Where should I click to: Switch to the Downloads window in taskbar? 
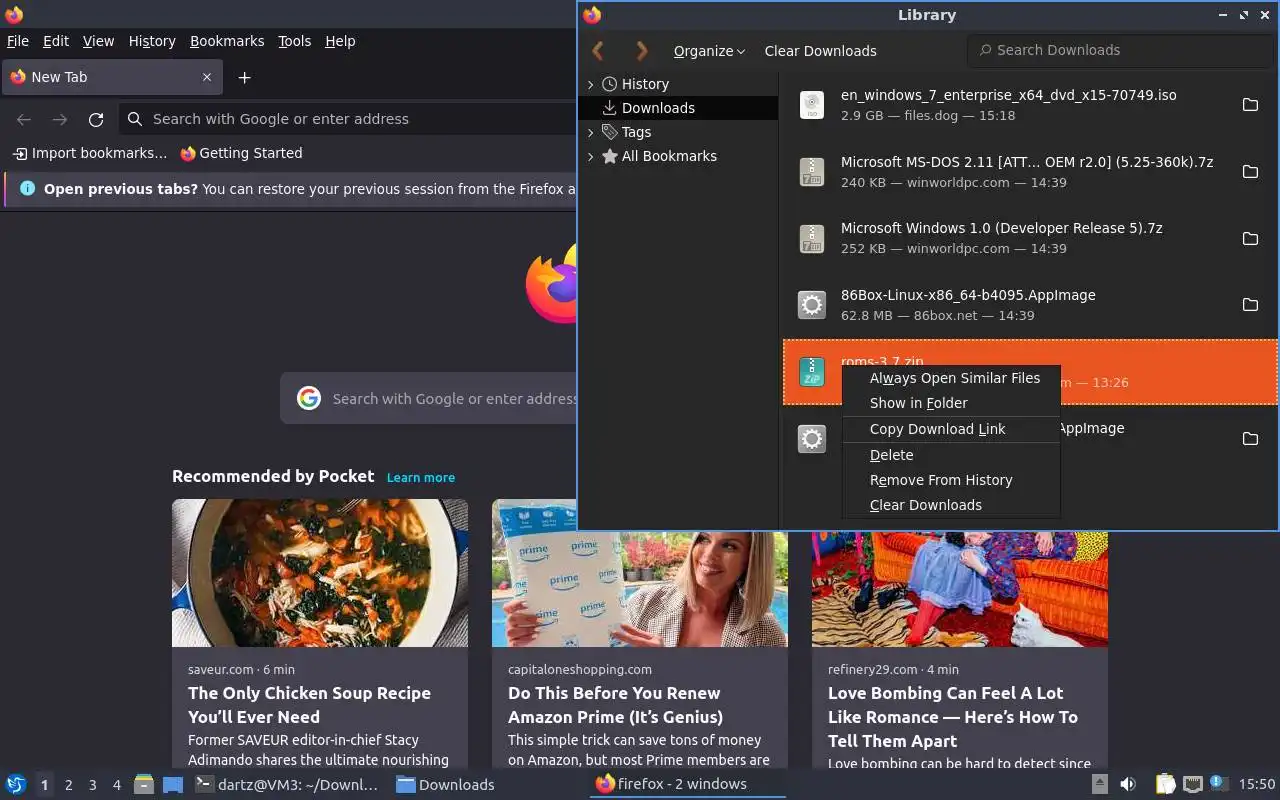pos(446,785)
